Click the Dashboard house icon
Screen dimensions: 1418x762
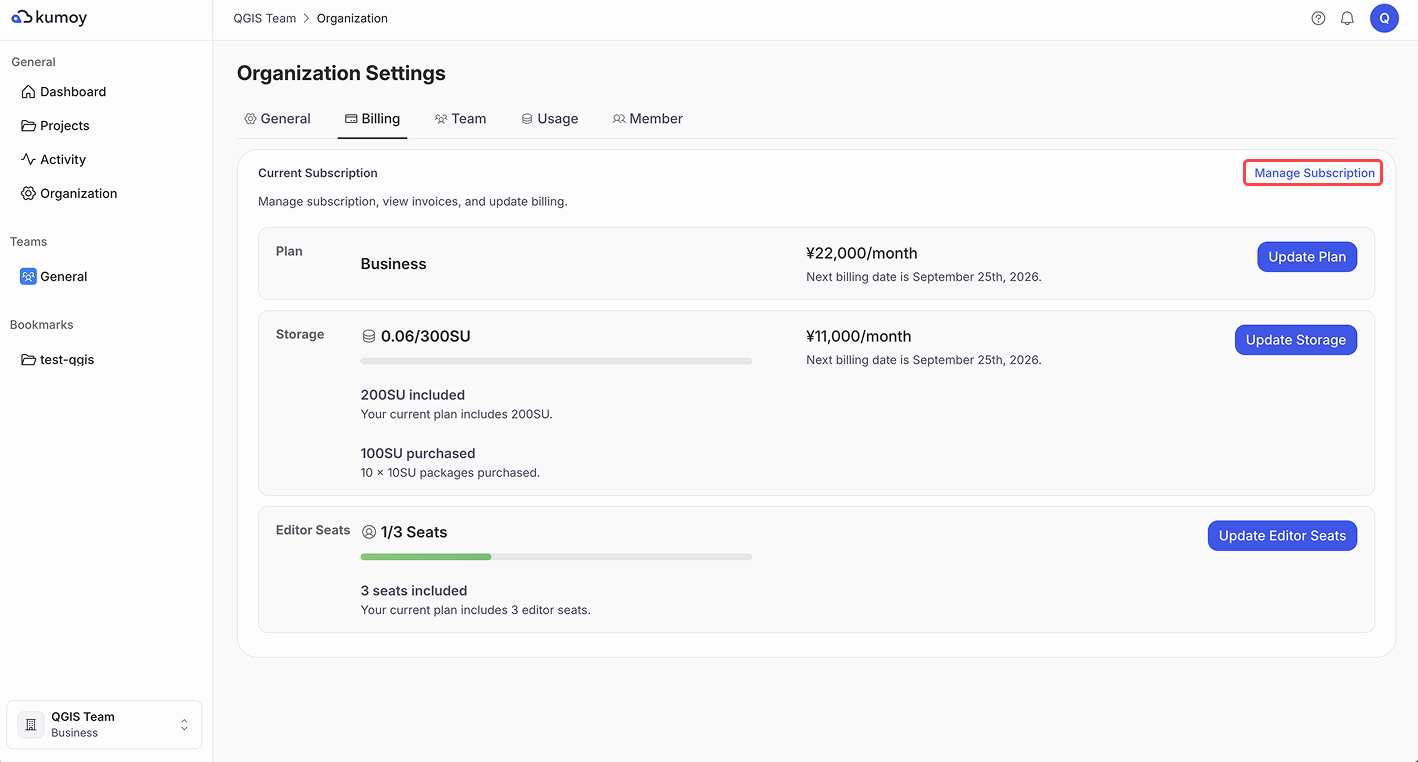pos(28,92)
